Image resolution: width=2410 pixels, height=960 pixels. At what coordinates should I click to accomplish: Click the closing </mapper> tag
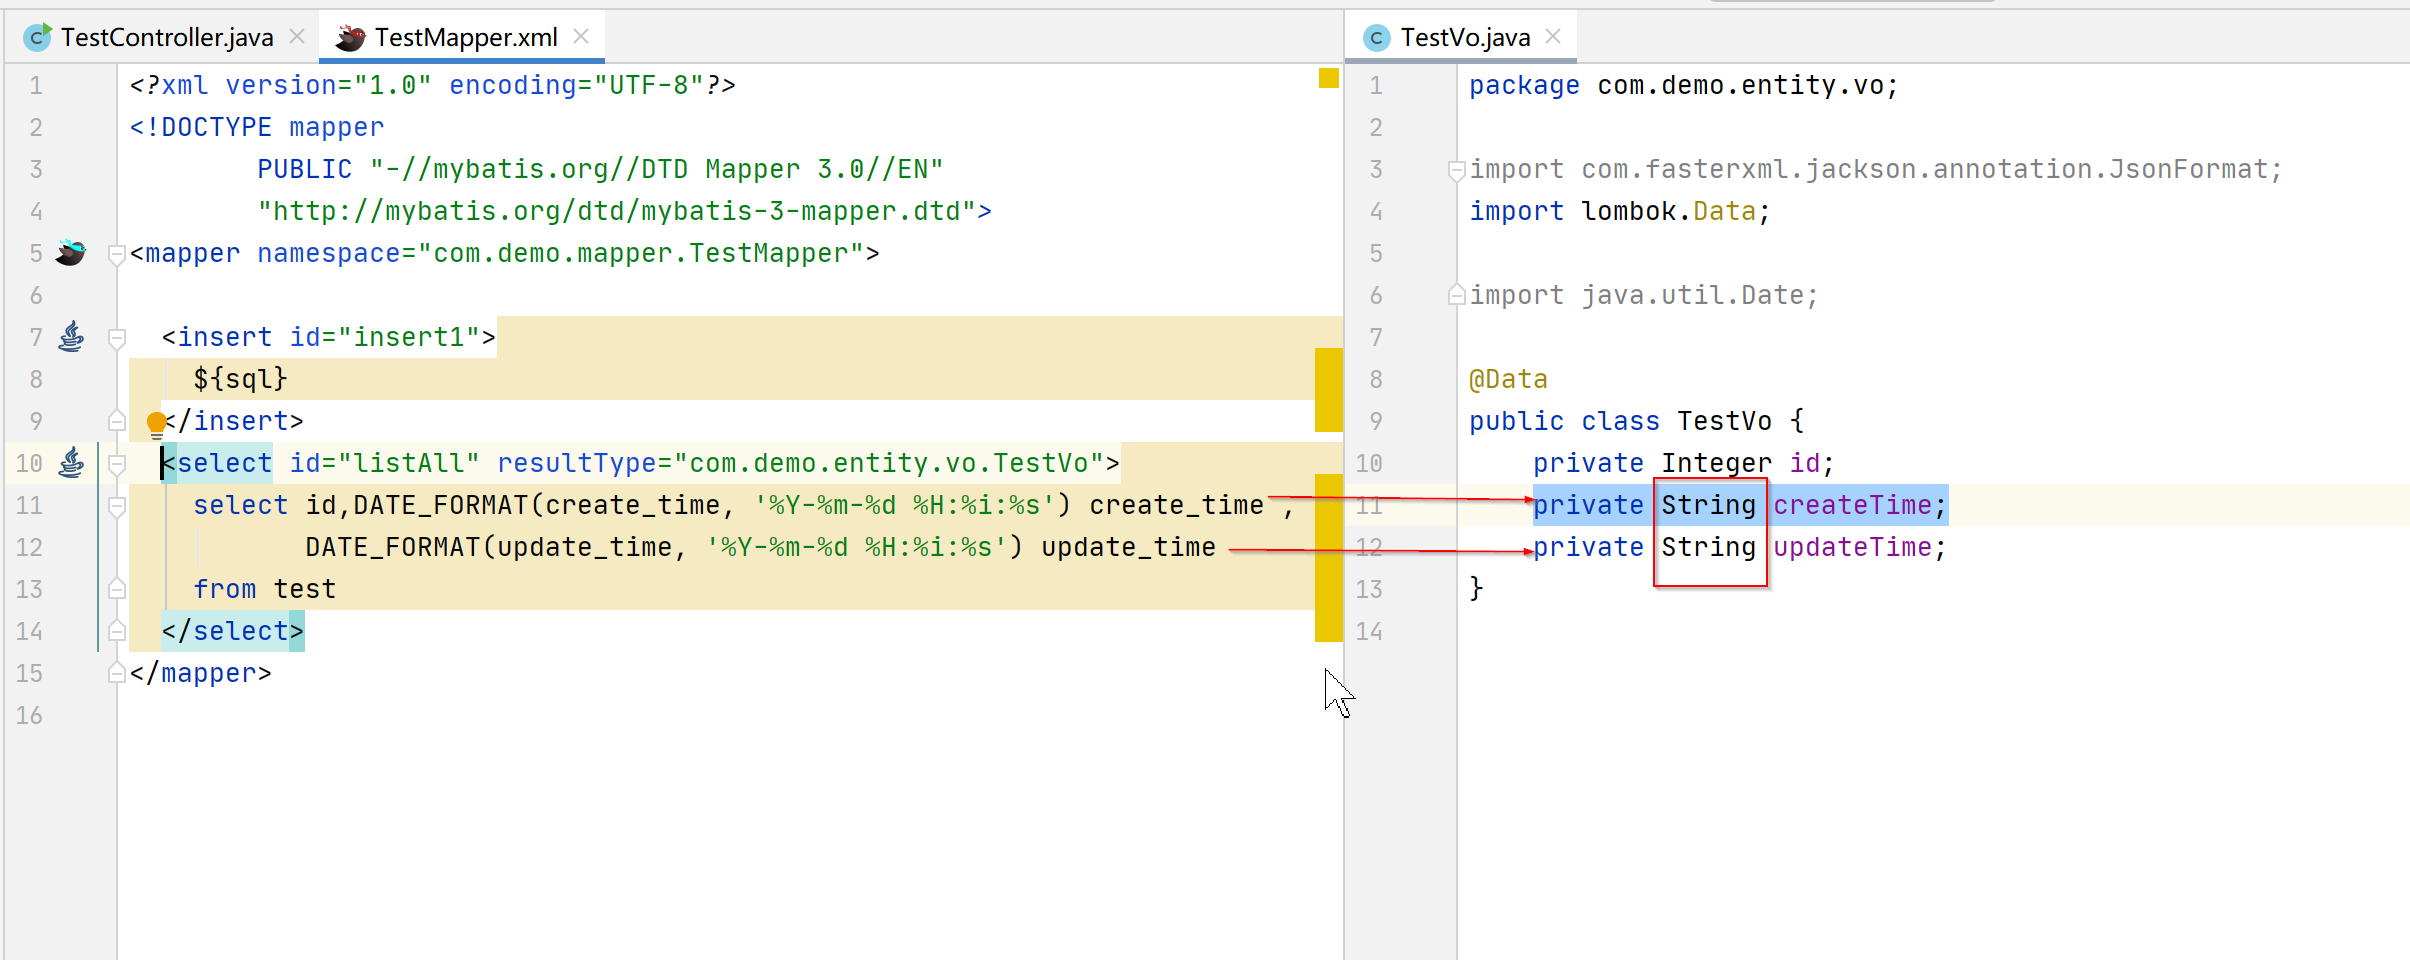pyautogui.click(x=201, y=673)
